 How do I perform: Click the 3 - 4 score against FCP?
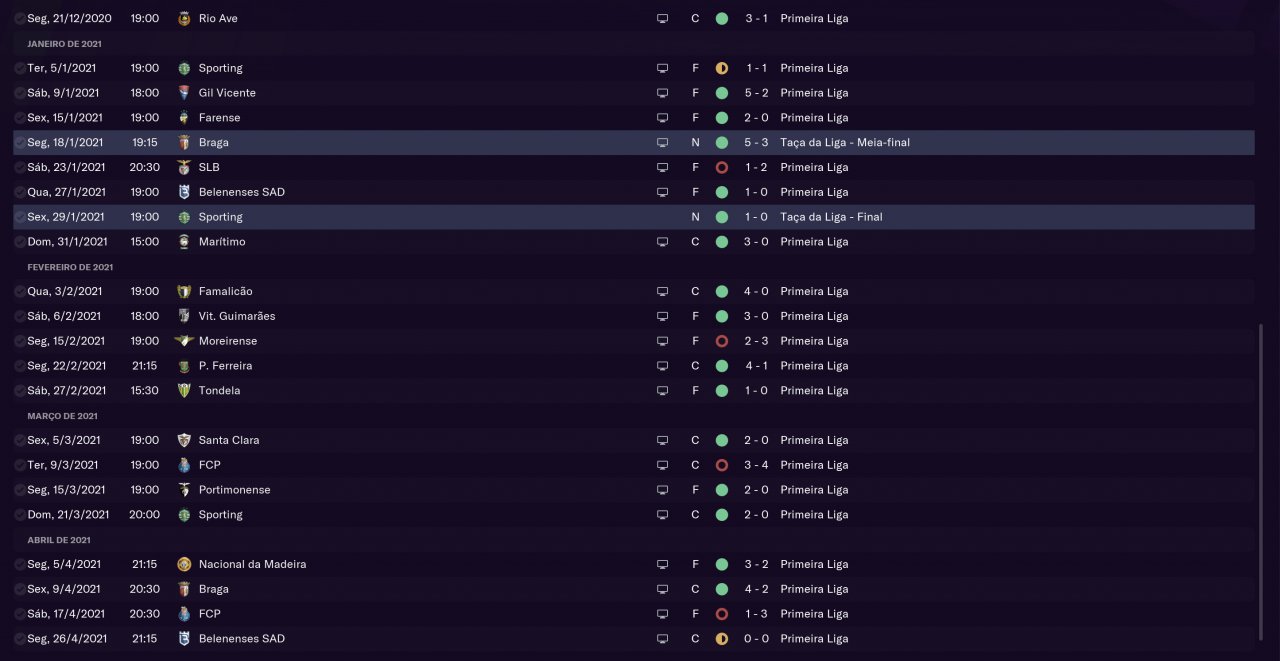point(756,465)
